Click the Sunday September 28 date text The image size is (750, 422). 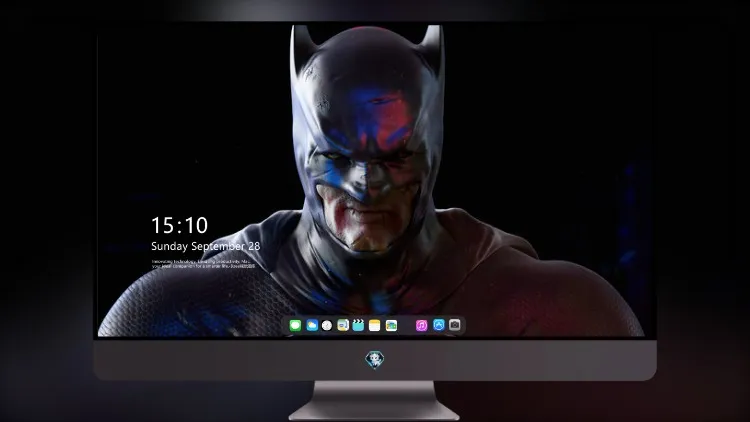tap(206, 246)
